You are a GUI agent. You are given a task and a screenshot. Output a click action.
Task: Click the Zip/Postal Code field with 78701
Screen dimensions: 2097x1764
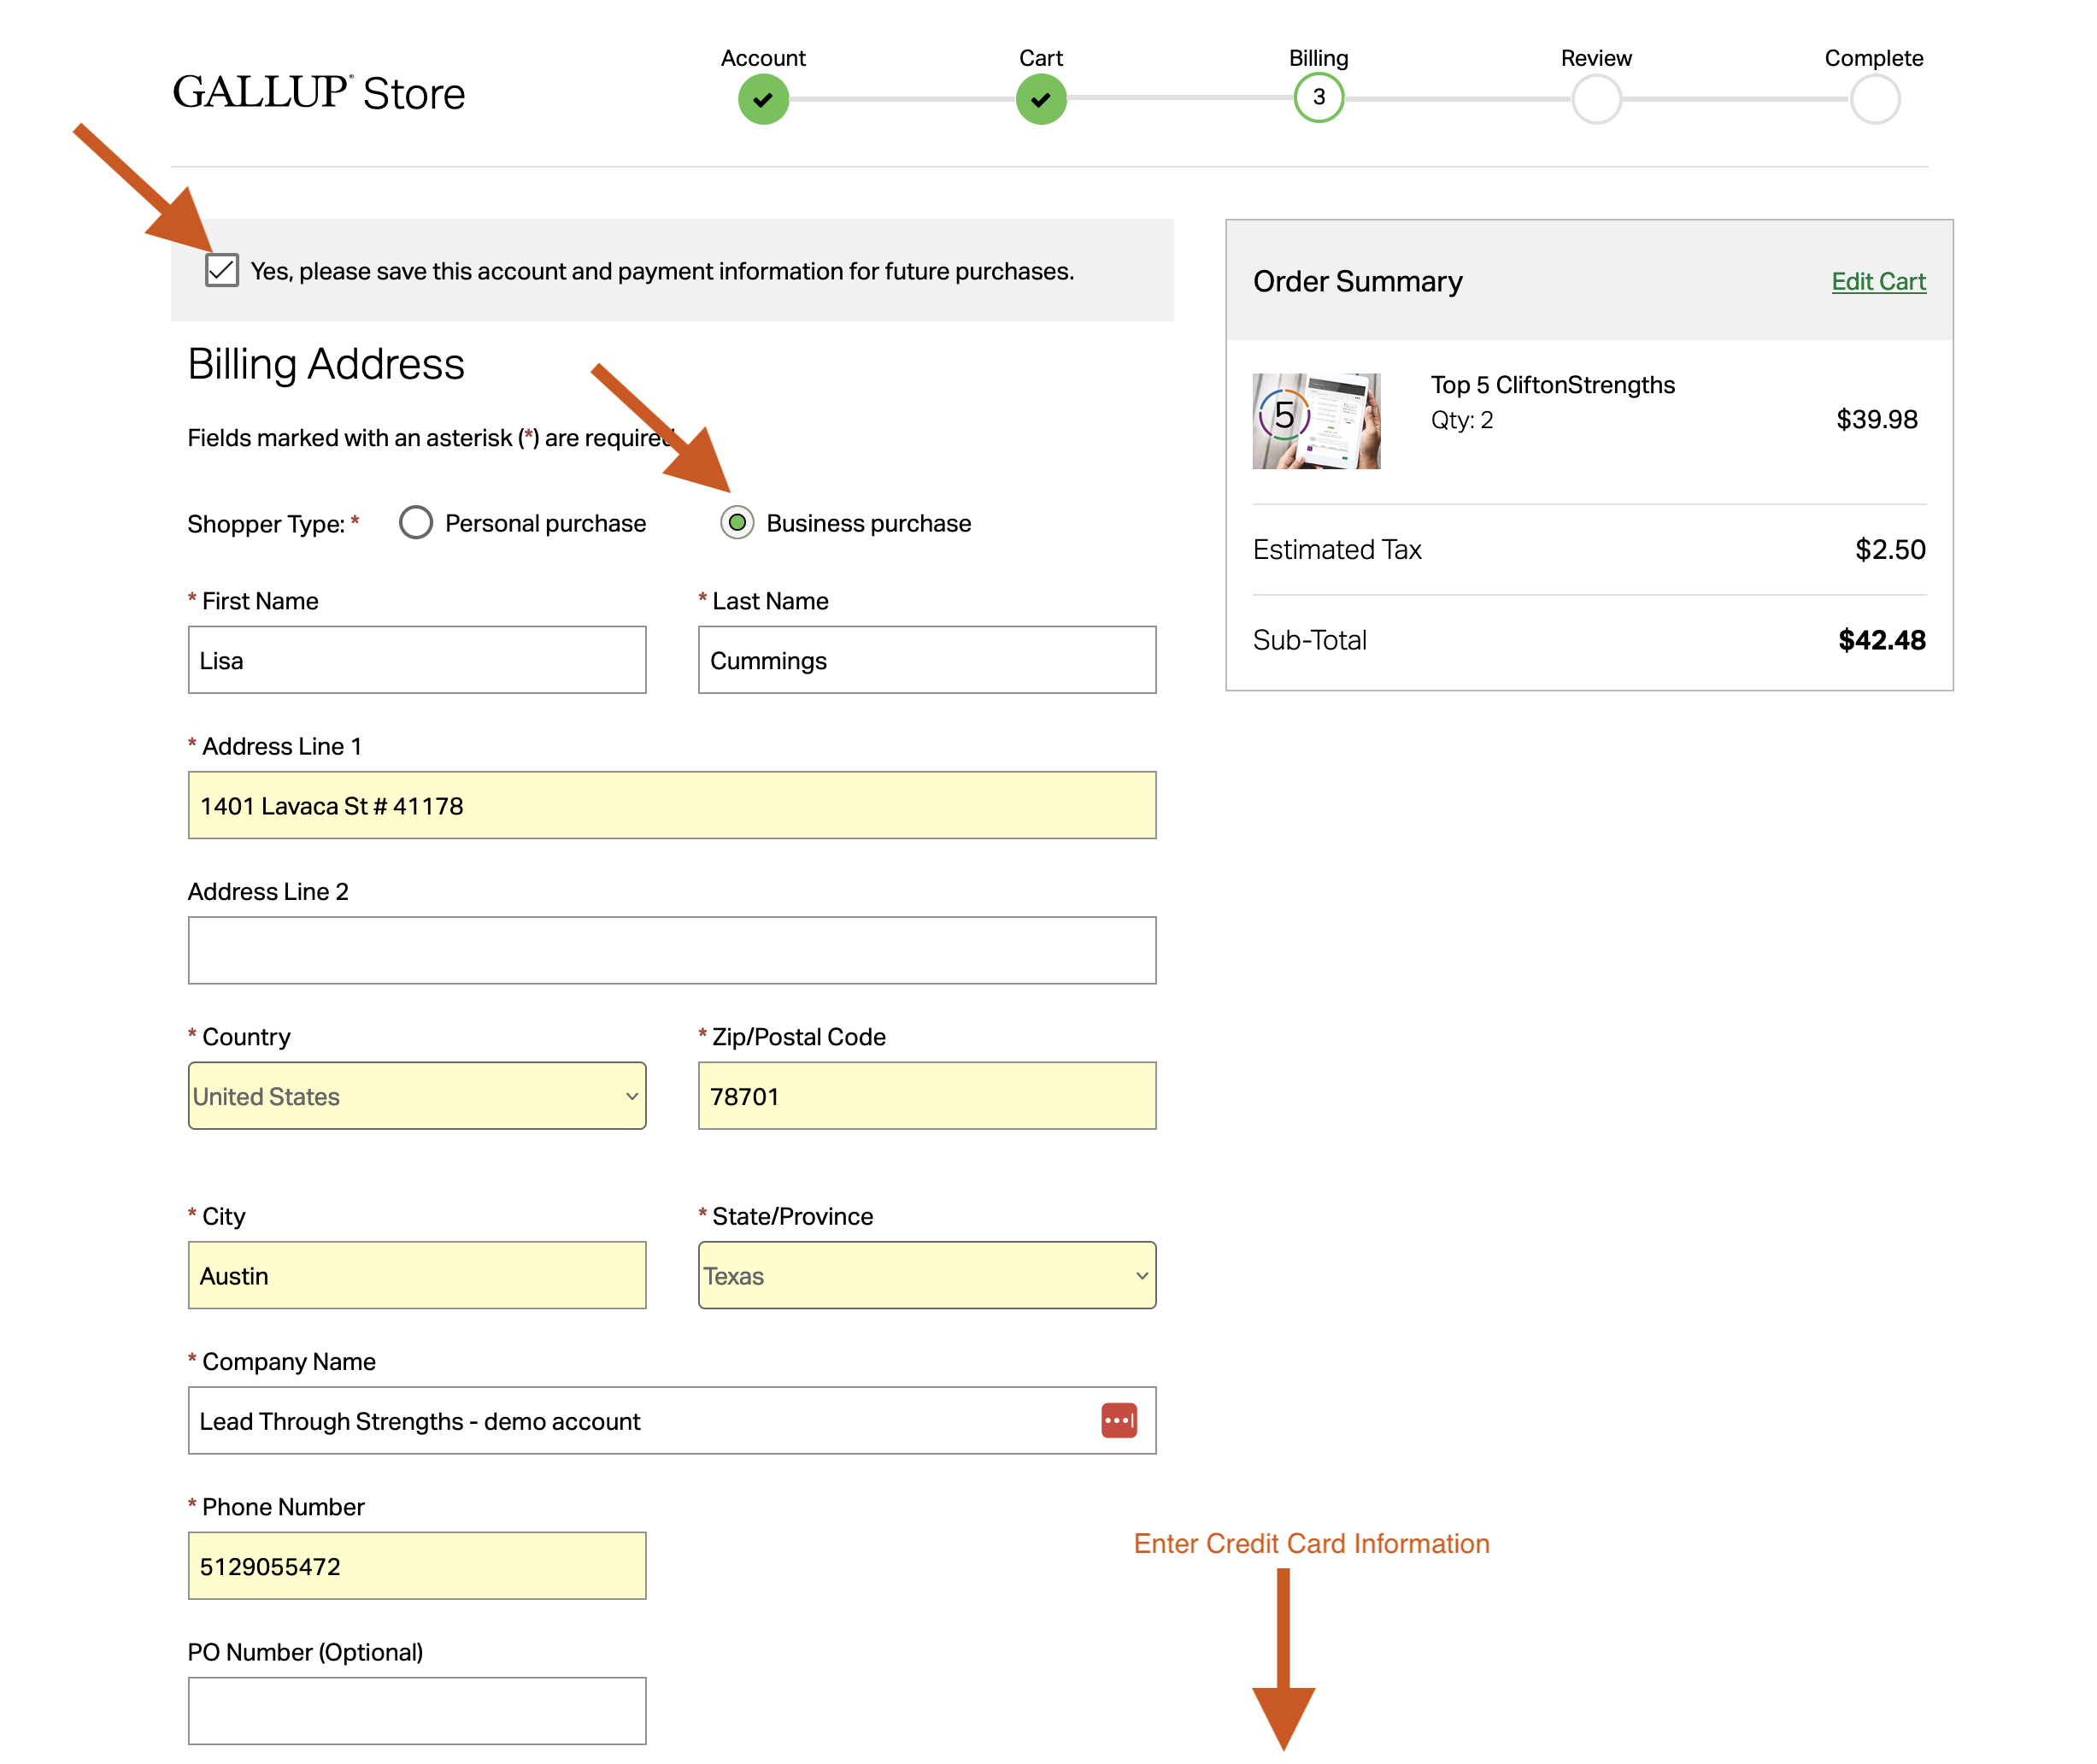pyautogui.click(x=927, y=1096)
